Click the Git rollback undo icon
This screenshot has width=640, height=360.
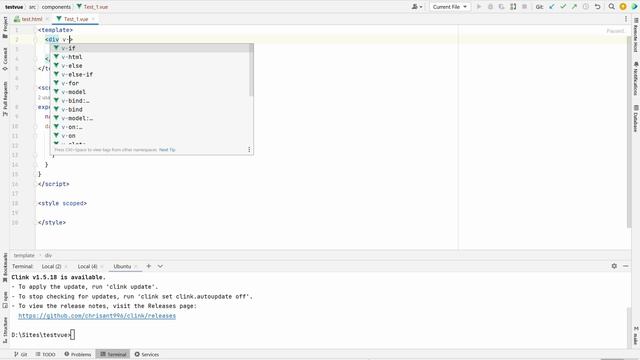(597, 7)
